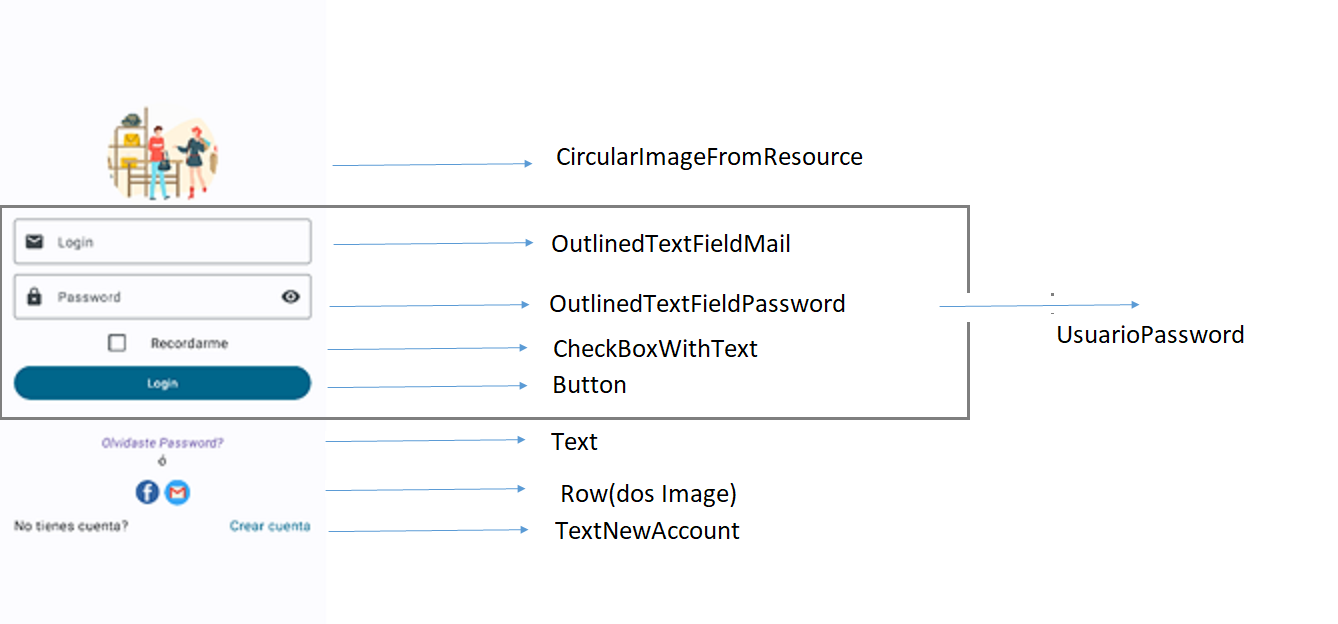Viewport: 1338px width, 624px height.
Task: Click the TextNewAccount annotation label
Action: click(x=647, y=531)
